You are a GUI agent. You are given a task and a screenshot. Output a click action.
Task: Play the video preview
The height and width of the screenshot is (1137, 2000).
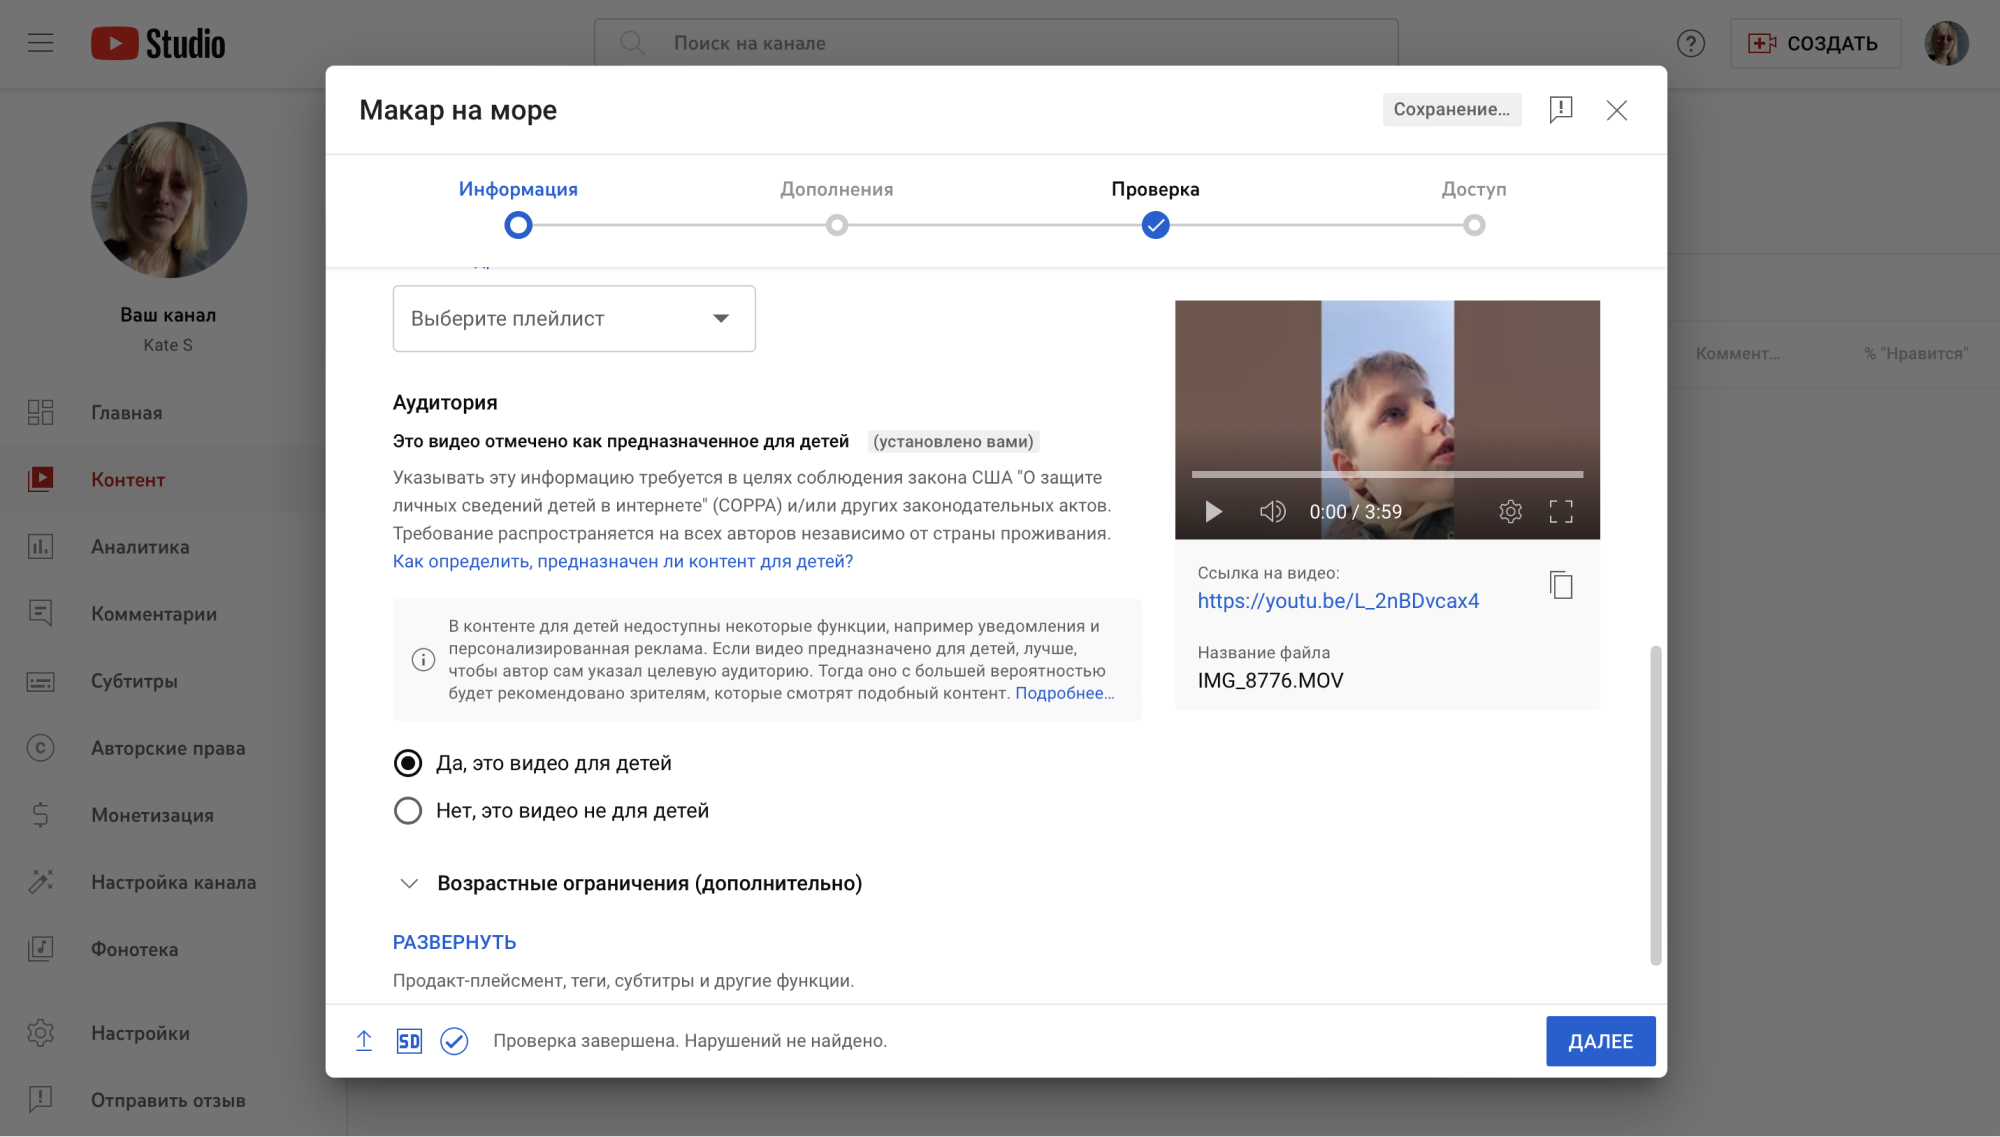coord(1213,512)
